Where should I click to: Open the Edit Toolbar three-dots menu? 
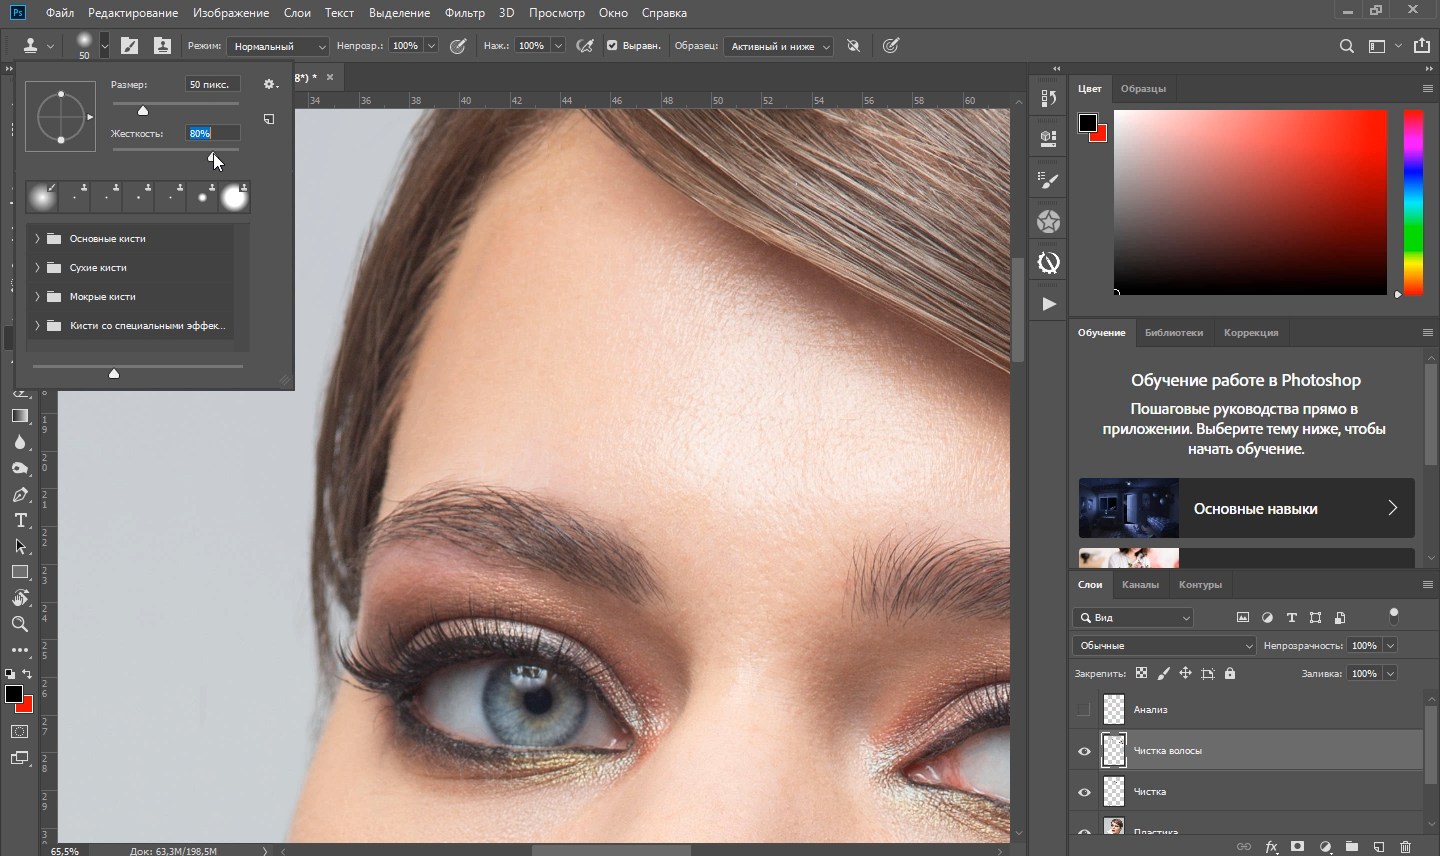(20, 650)
